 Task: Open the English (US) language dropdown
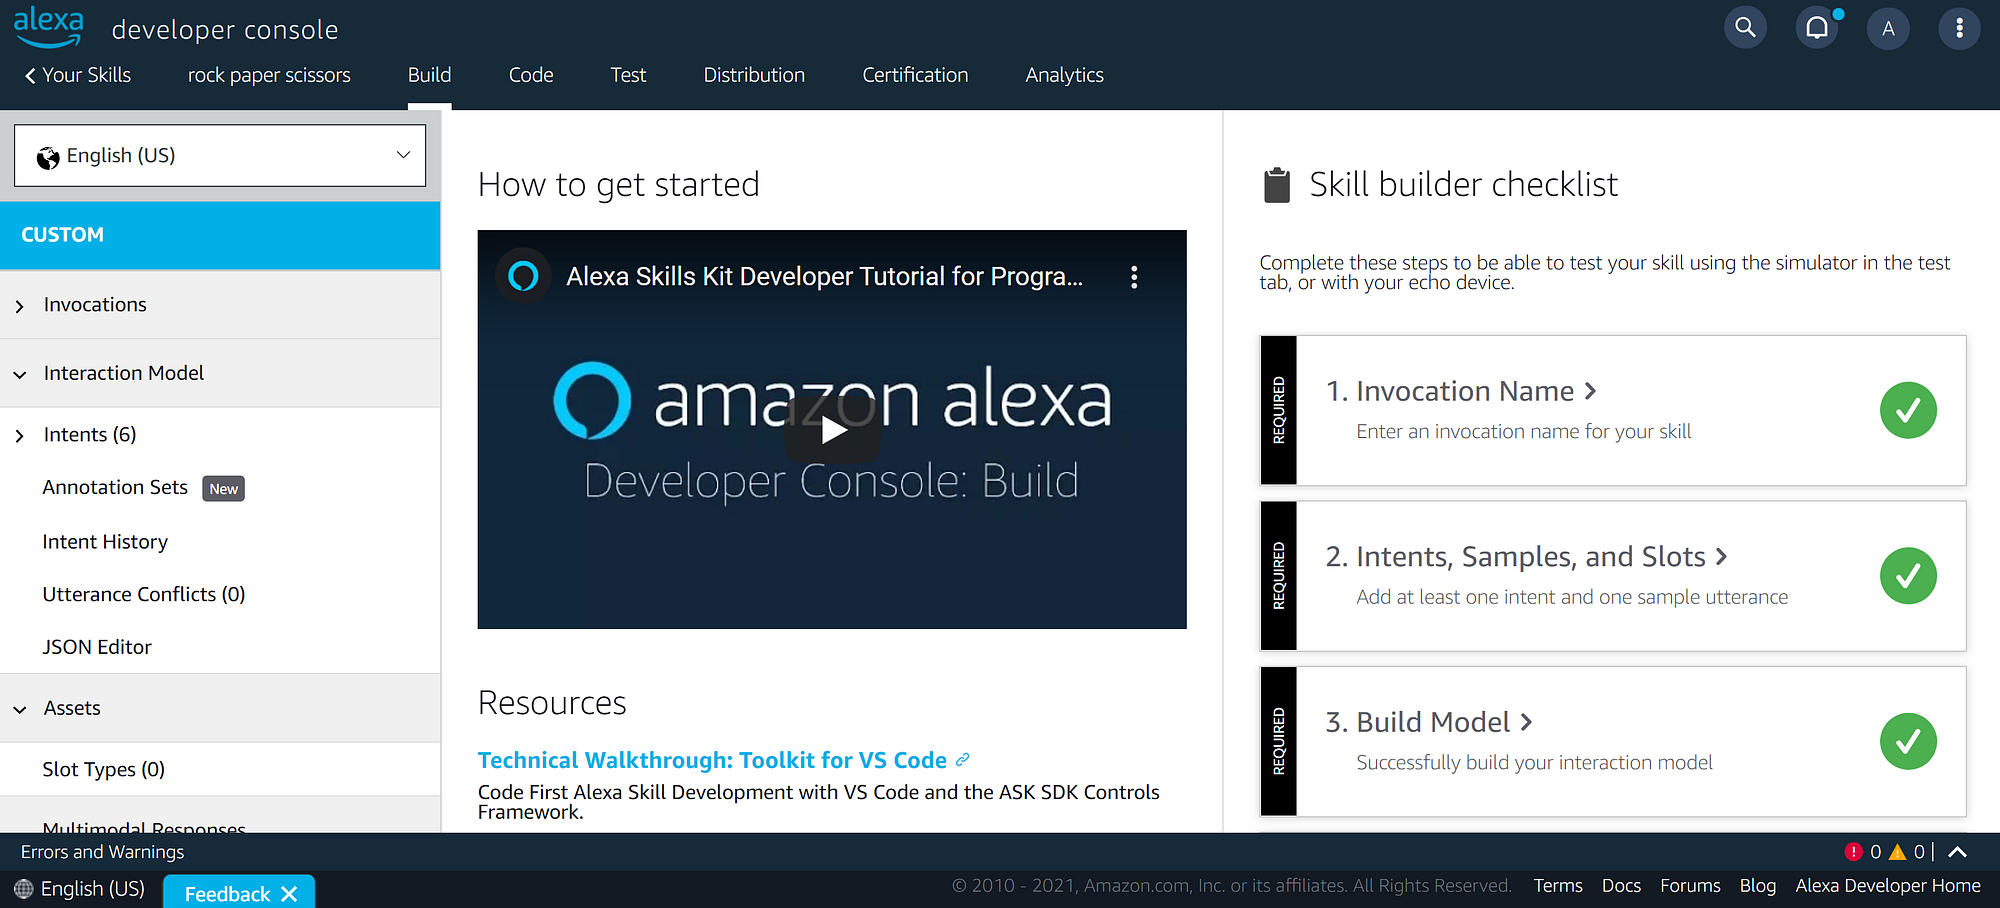tap(220, 155)
